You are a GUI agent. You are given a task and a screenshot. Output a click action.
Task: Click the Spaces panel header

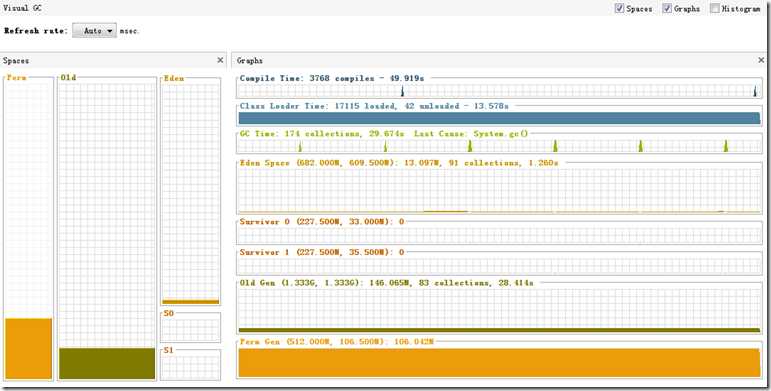113,60
